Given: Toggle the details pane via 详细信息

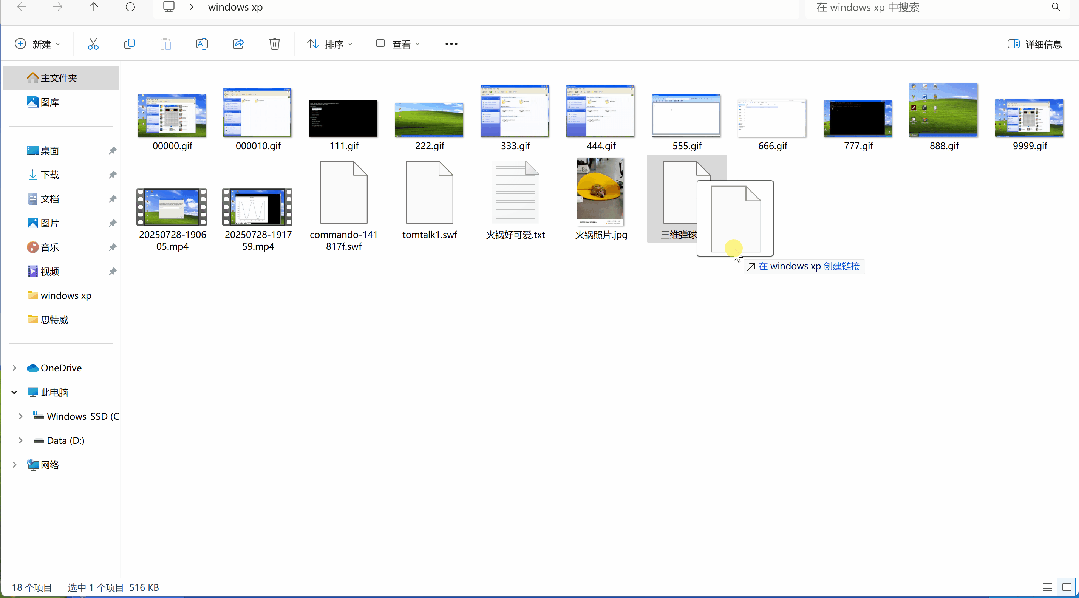Looking at the screenshot, I should [1033, 43].
